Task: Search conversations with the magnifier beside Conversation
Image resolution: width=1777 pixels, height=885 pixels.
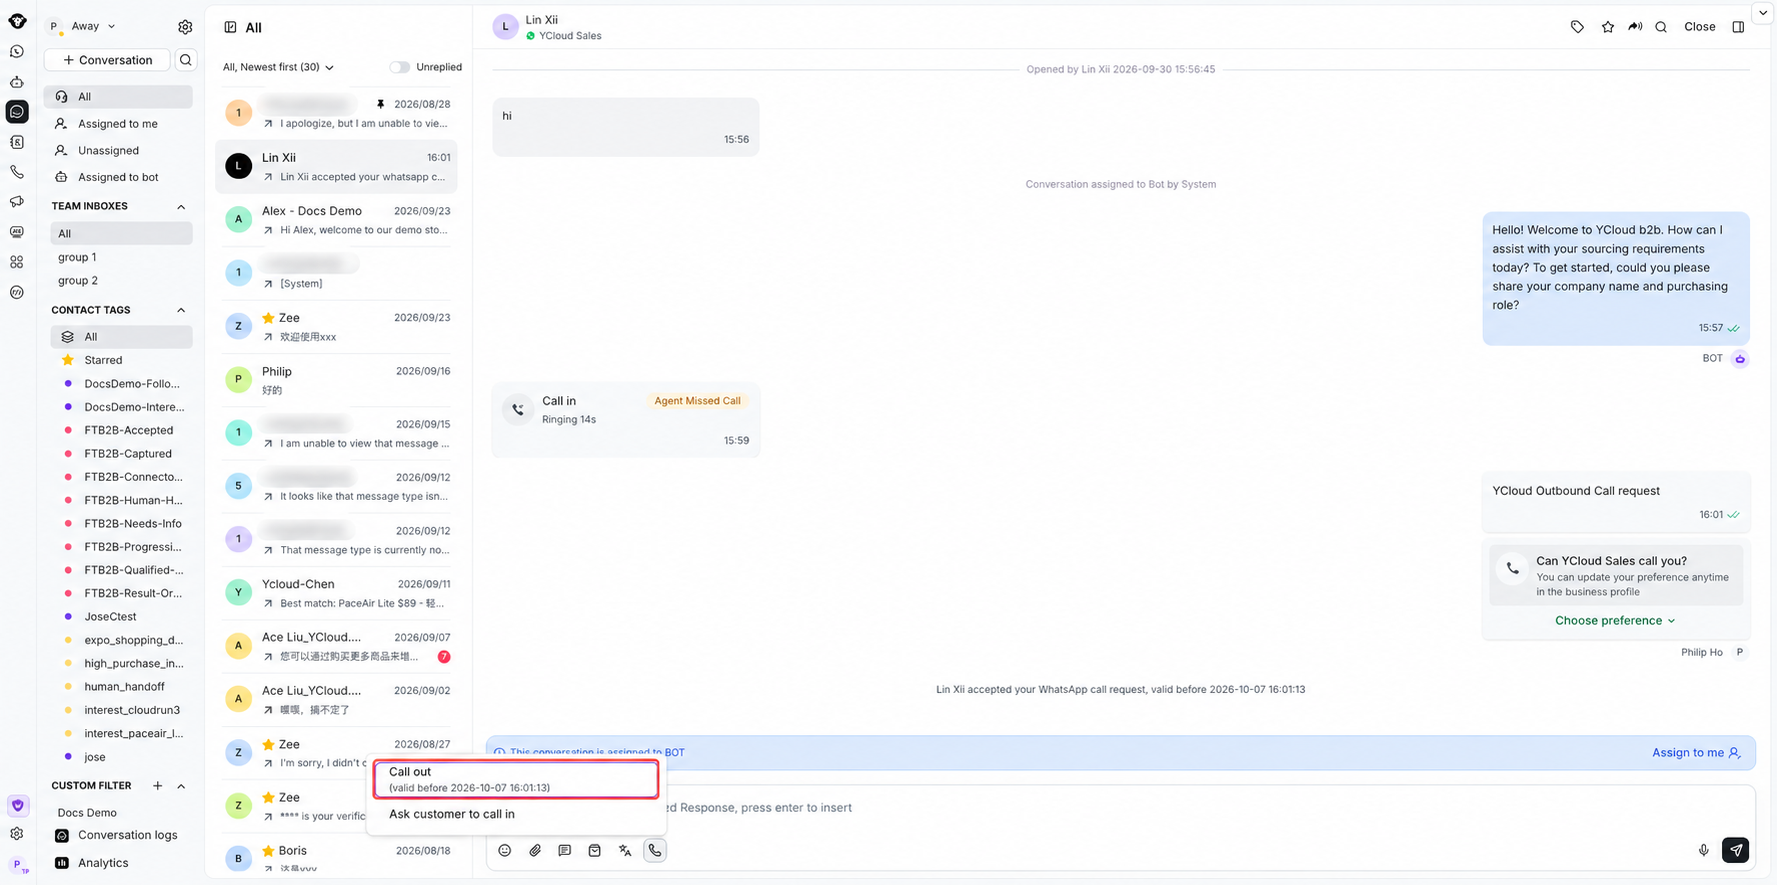Action: [185, 60]
